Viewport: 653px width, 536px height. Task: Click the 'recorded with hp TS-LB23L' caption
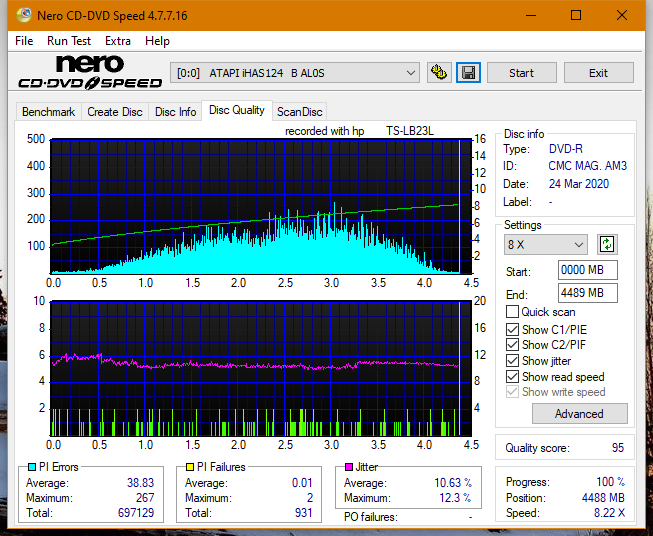coord(359,131)
